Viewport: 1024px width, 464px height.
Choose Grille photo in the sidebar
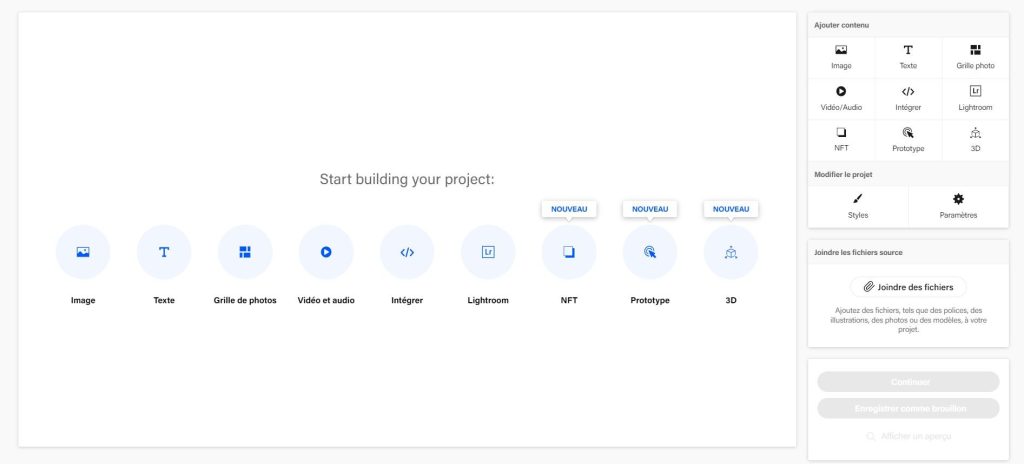(976, 58)
